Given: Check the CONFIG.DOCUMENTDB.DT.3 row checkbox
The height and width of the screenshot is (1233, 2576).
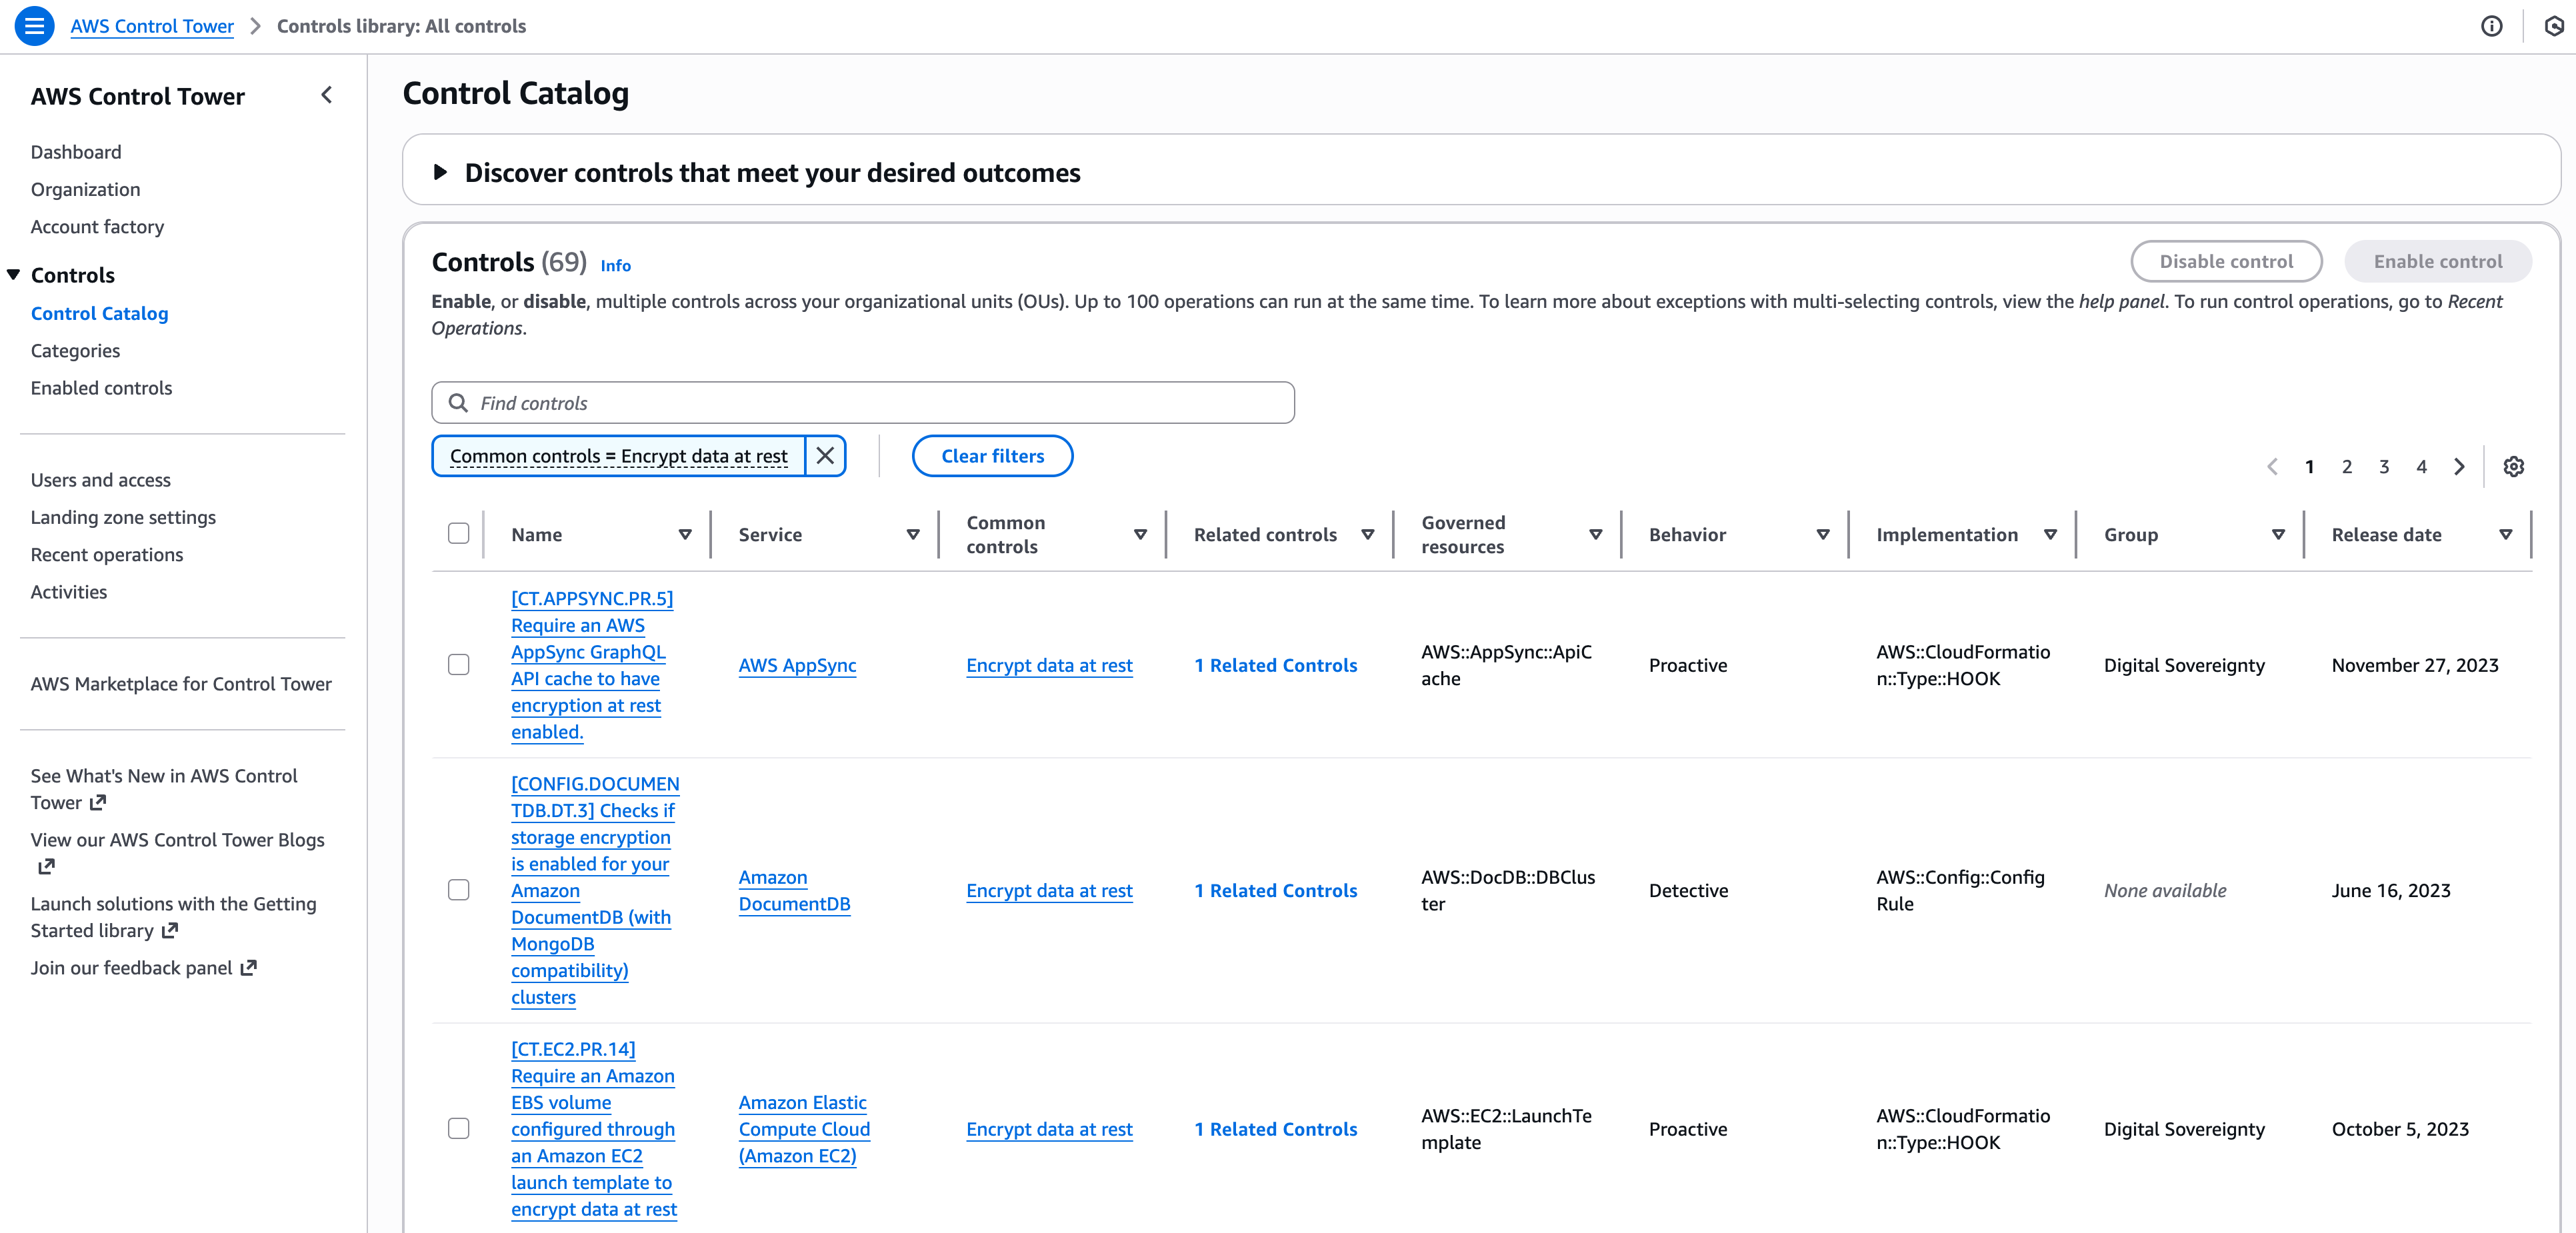Looking at the screenshot, I should pos(459,890).
